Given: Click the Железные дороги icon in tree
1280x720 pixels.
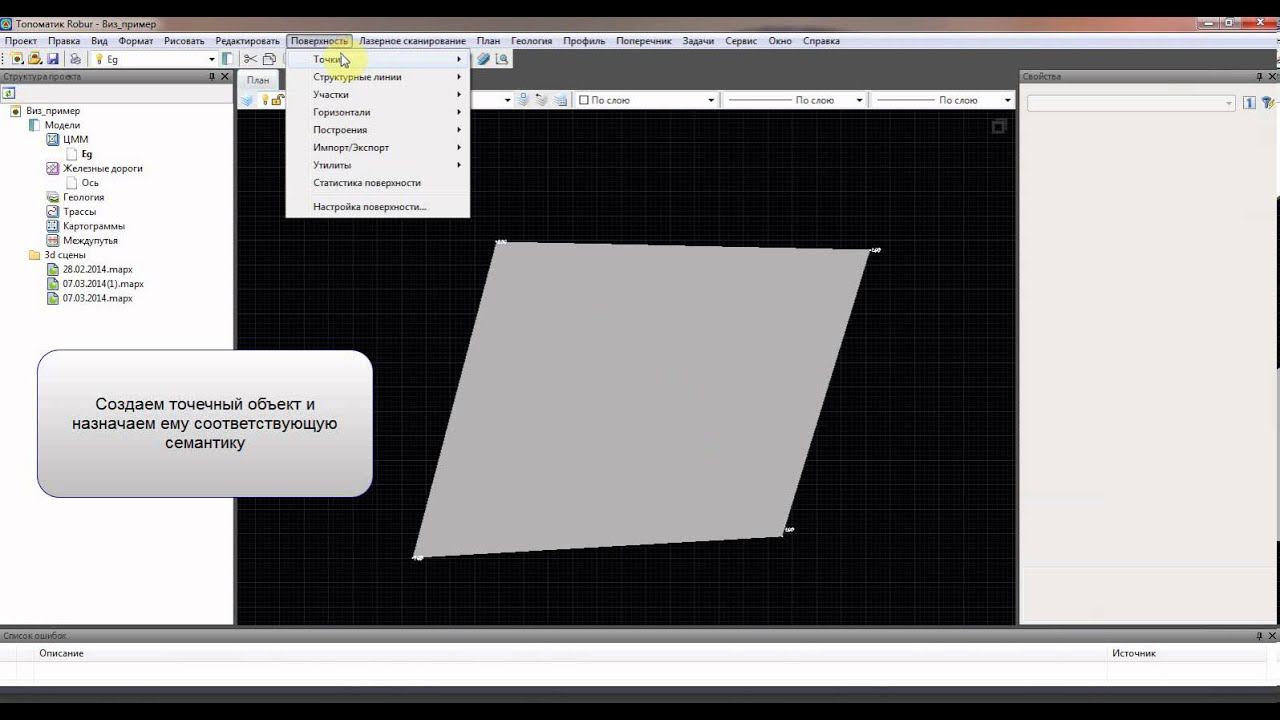Looking at the screenshot, I should [53, 169].
